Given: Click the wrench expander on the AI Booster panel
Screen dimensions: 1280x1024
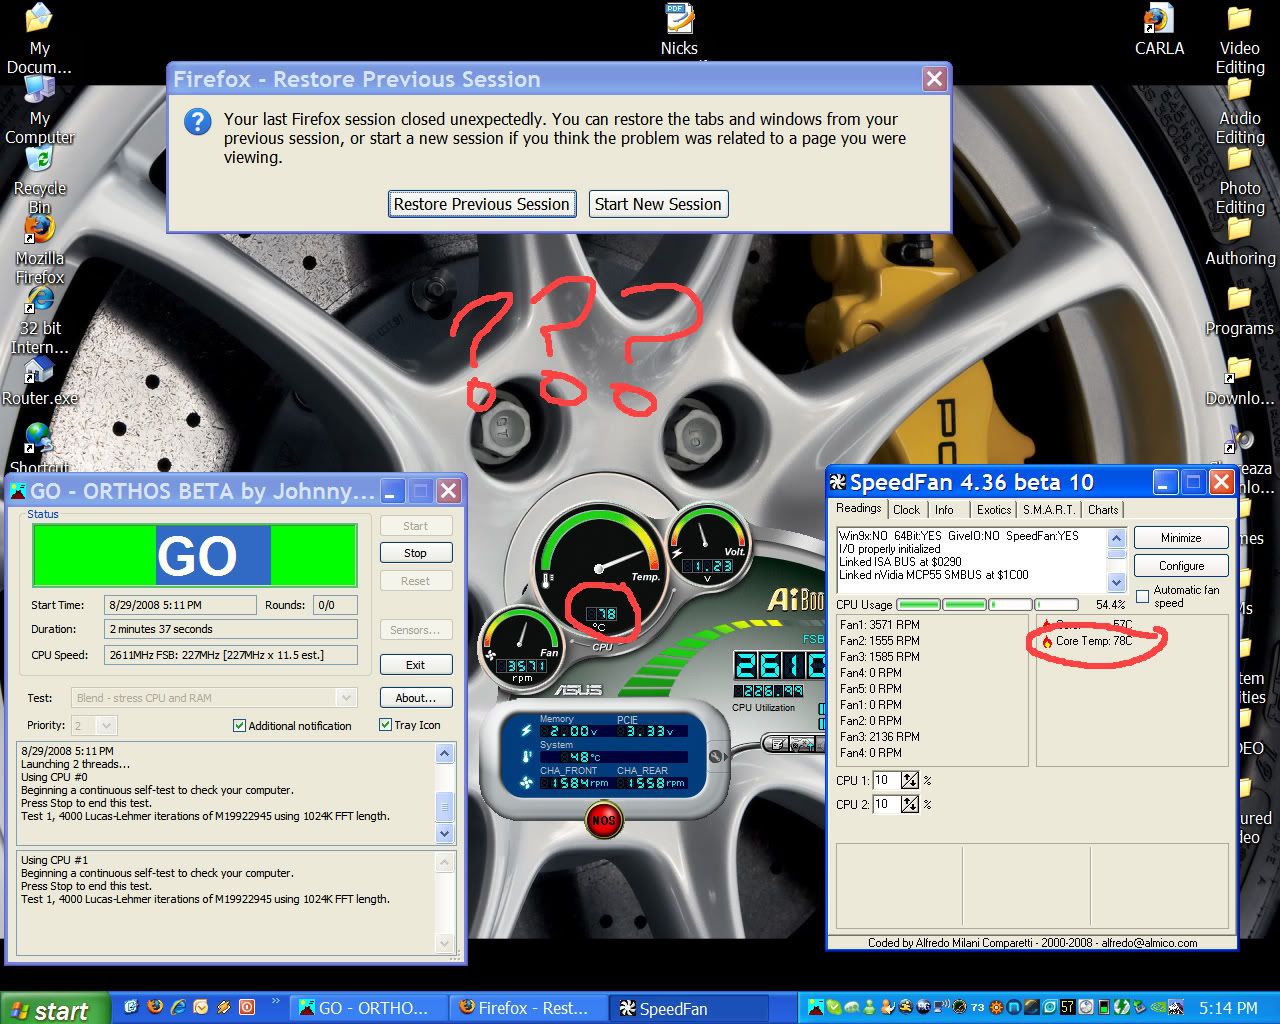Looking at the screenshot, I should tap(717, 756).
